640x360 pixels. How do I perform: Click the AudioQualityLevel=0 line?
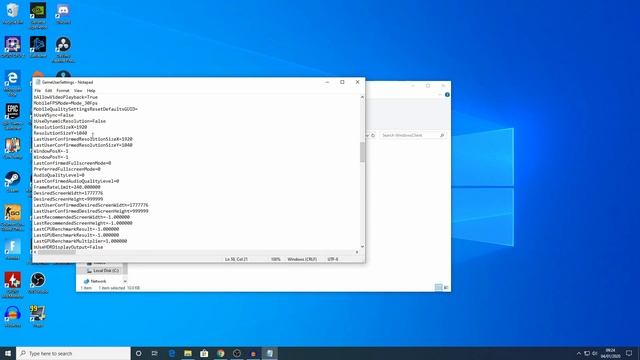[x=59, y=175]
